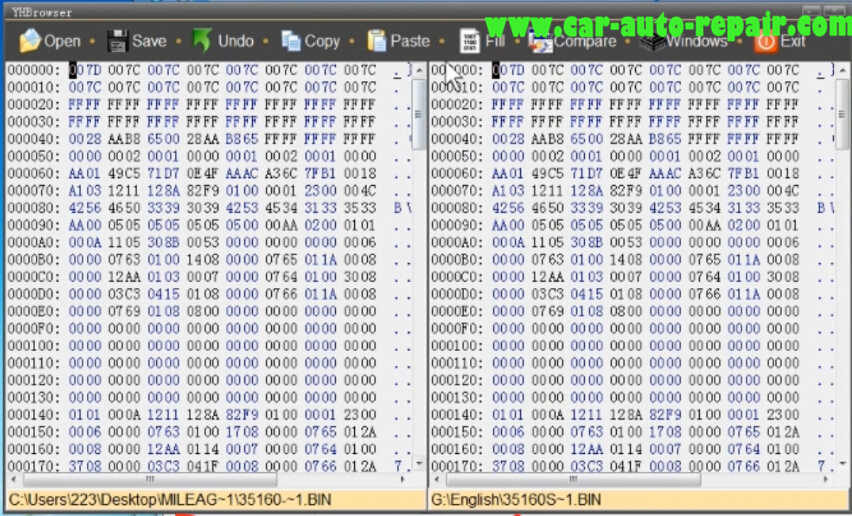Click address 0000C0 in the left pane
The image size is (852, 516).
[34, 277]
